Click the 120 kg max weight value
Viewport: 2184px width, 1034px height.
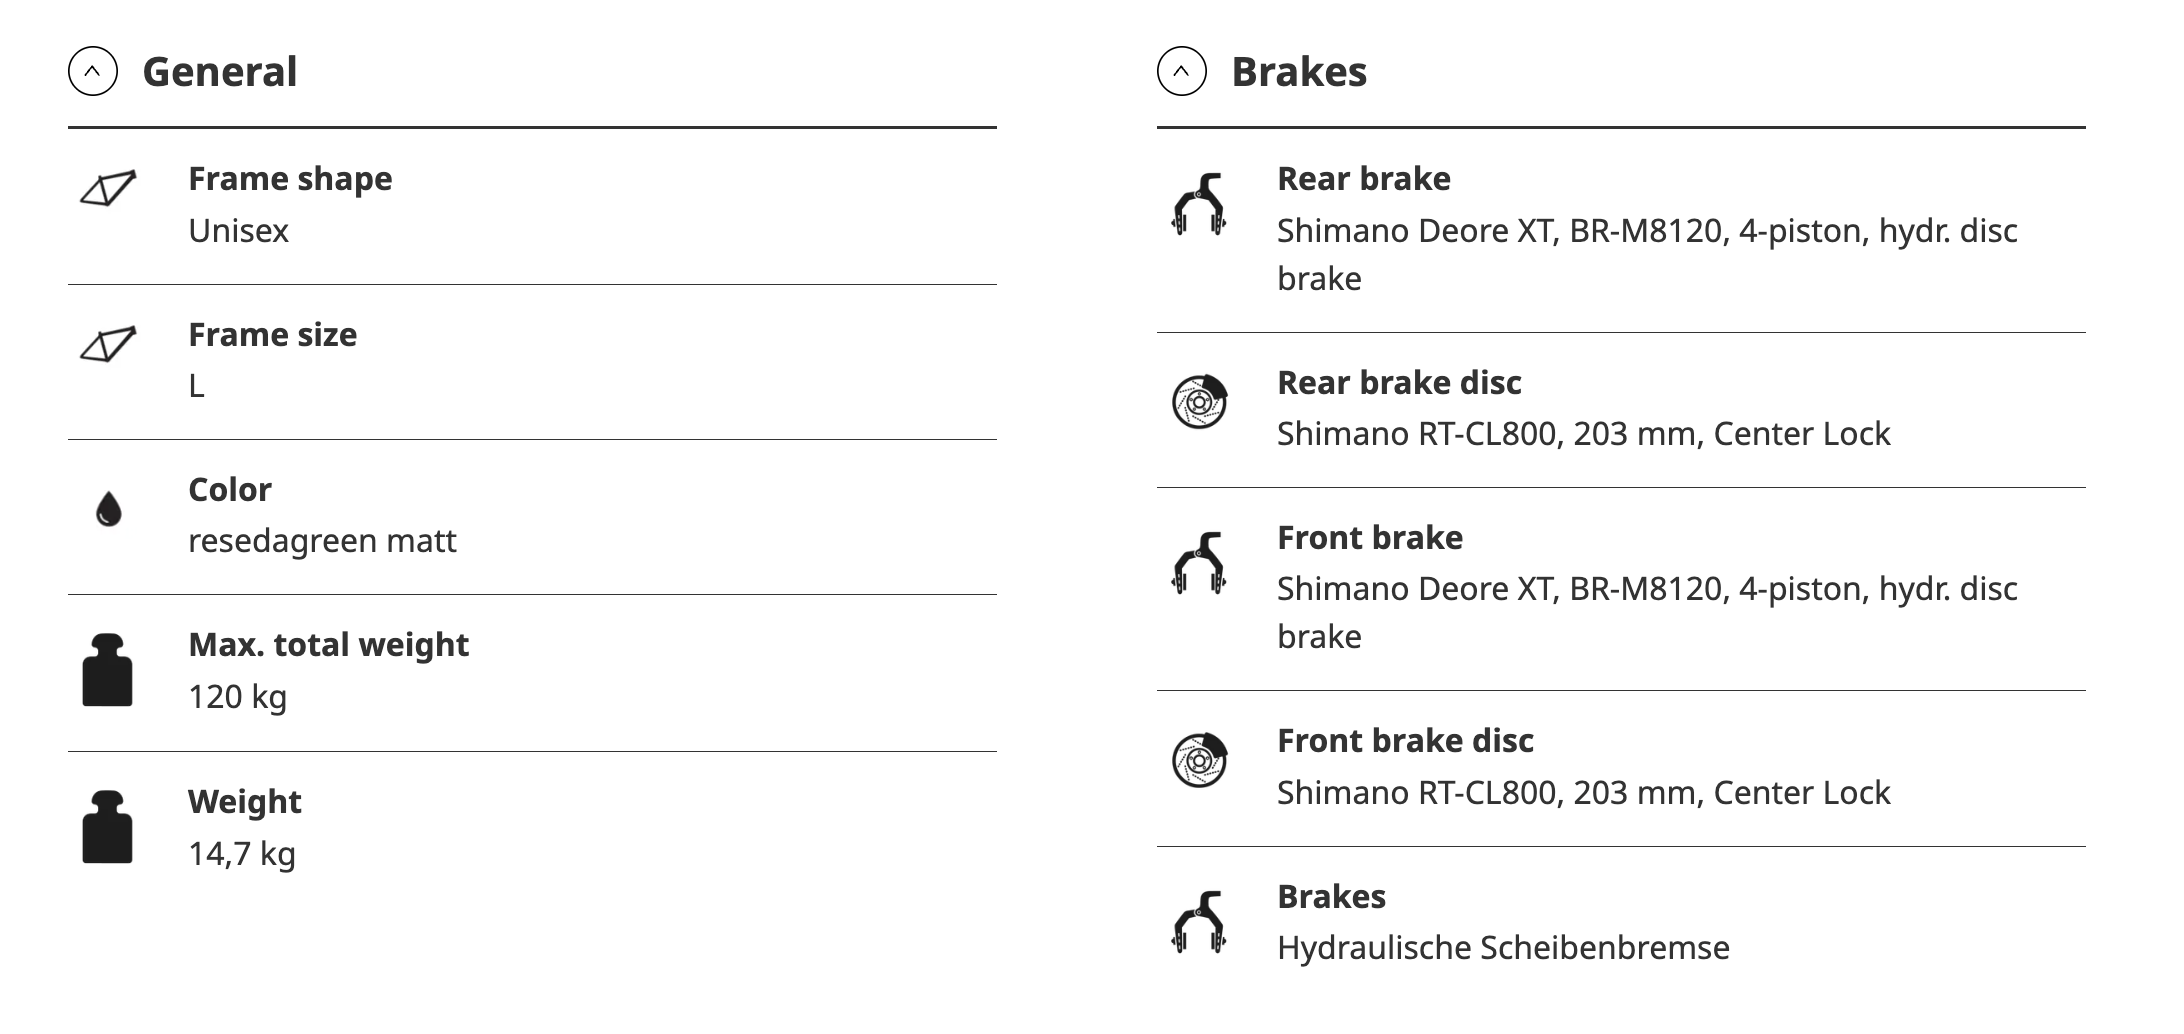coord(237,697)
